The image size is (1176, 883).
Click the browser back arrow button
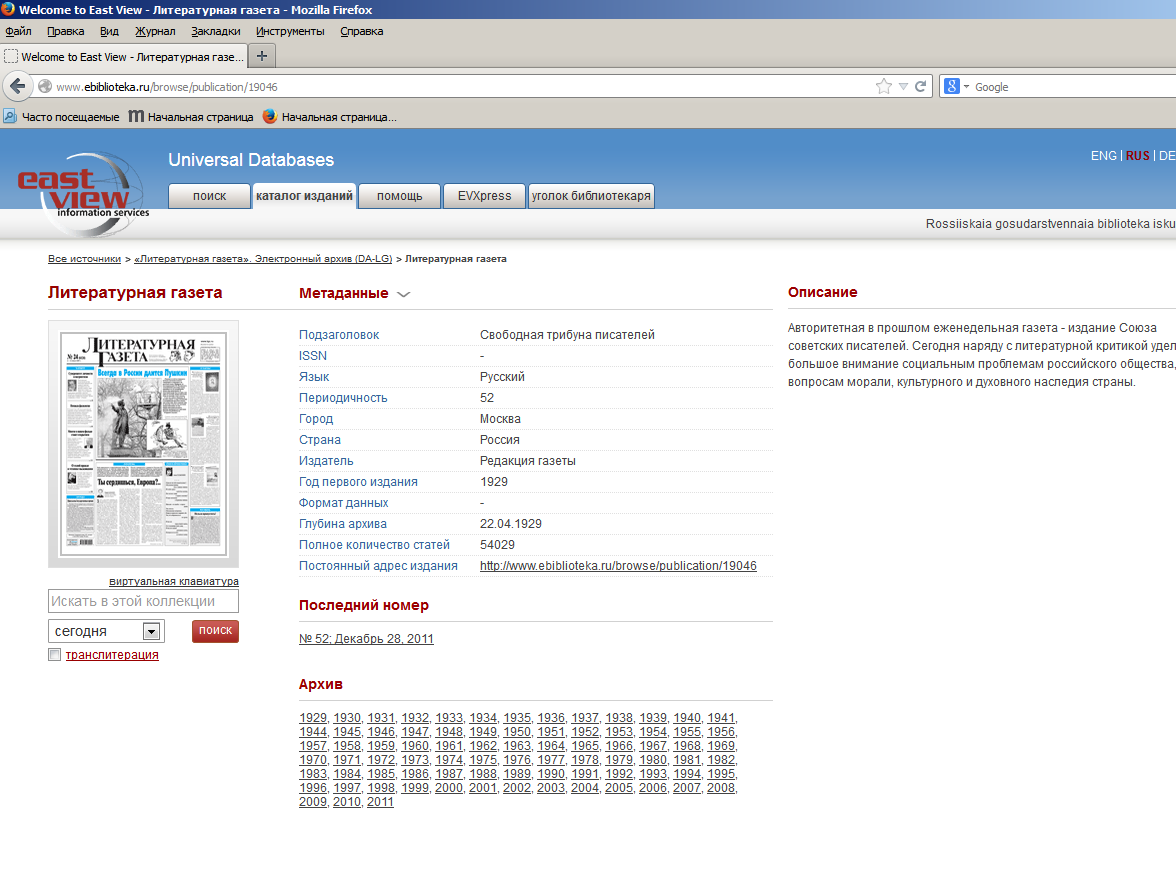tap(17, 86)
